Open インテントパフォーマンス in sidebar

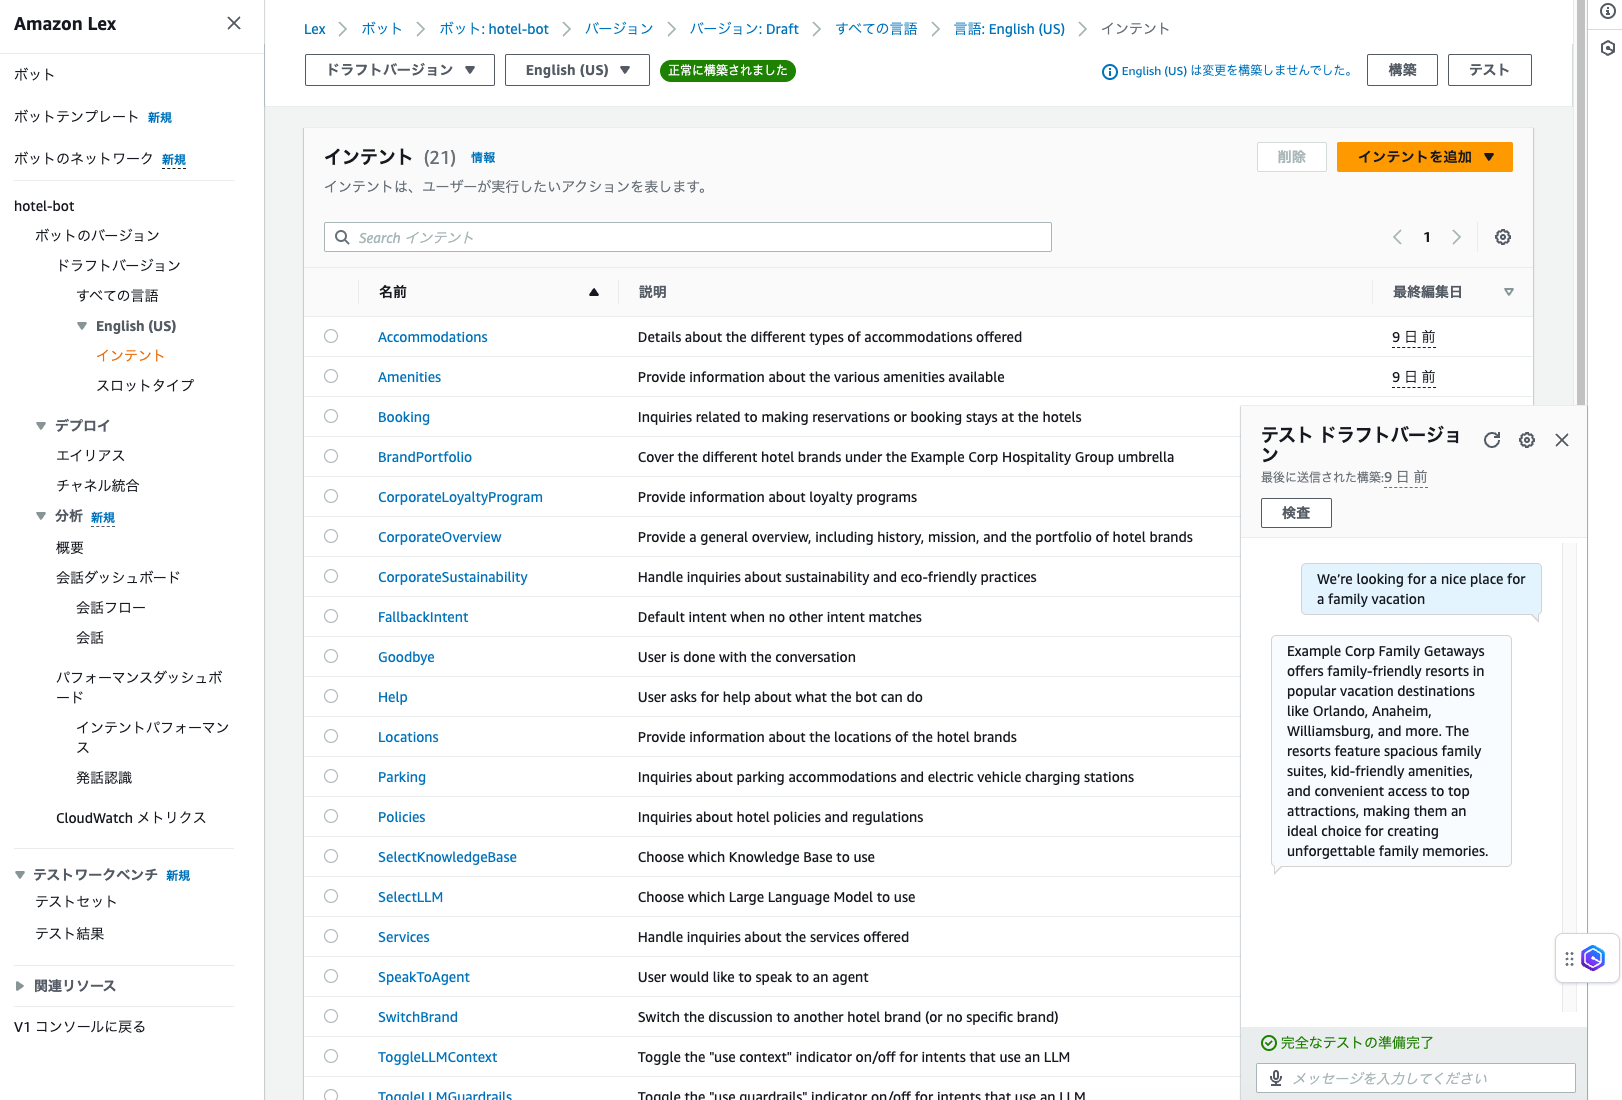pos(153,738)
